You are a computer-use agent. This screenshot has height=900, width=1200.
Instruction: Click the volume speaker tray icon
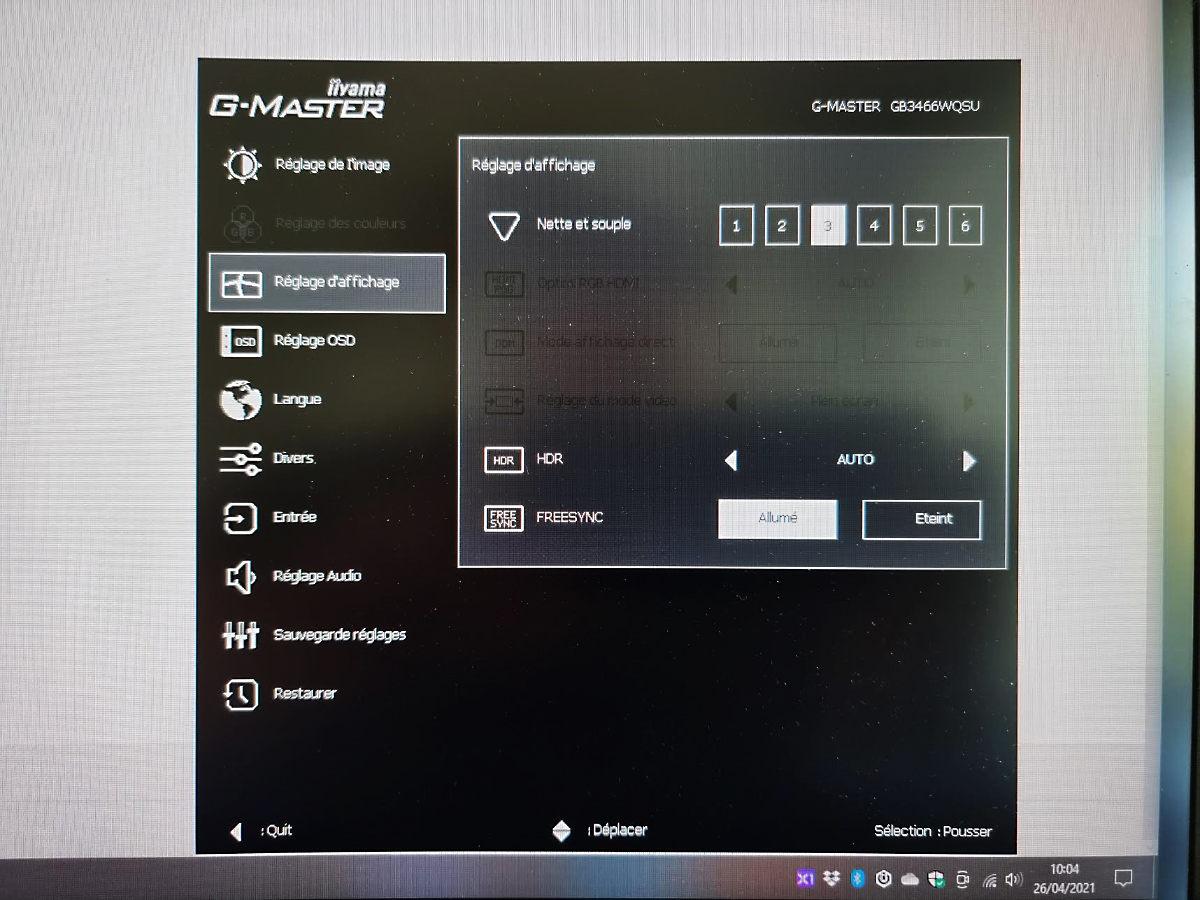pos(1014,880)
